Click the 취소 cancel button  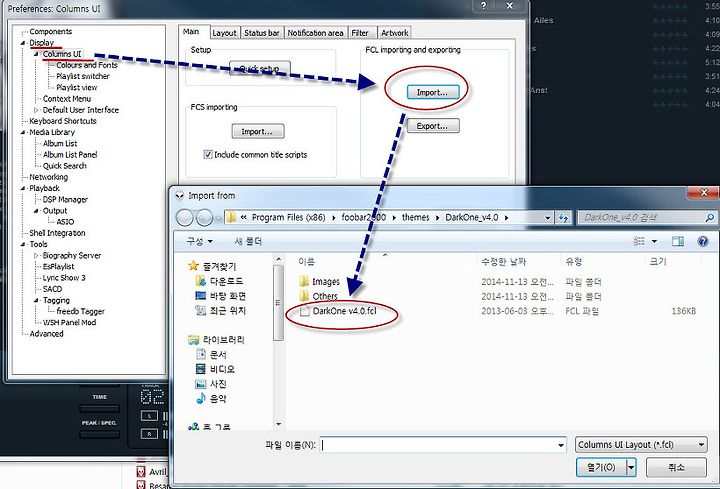point(676,467)
